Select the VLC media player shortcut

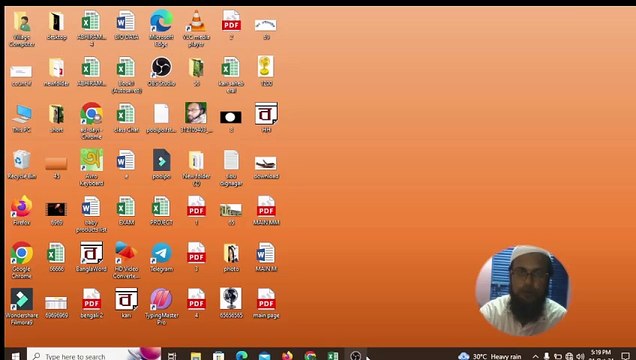point(196,28)
